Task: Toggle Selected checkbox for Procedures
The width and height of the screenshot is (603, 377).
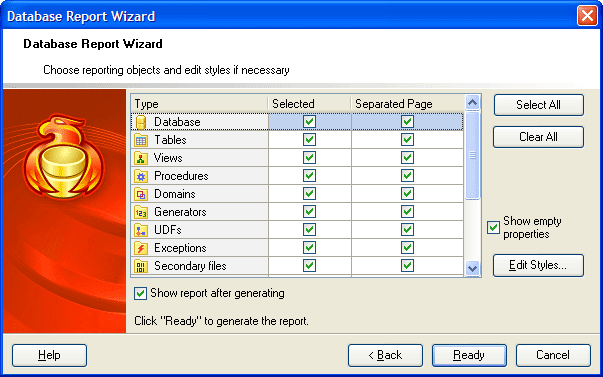Action: 310,176
